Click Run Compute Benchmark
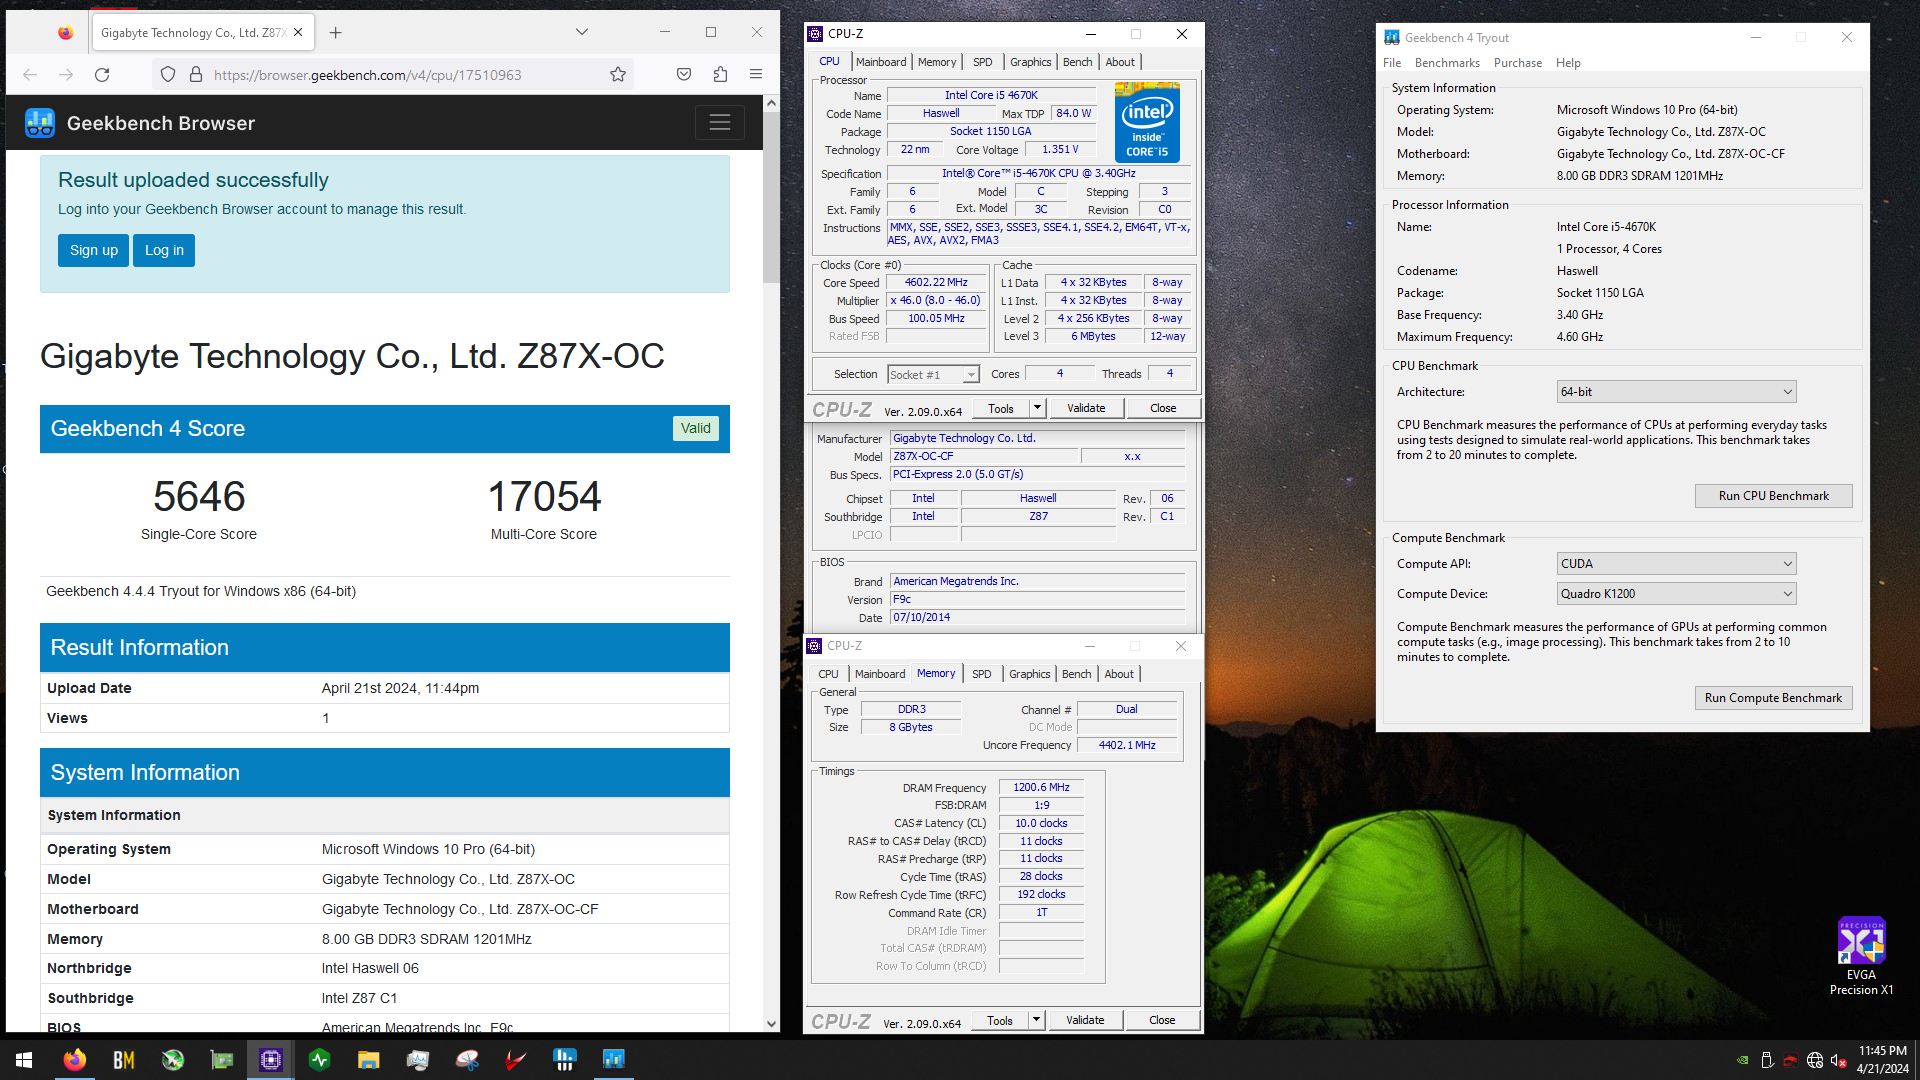Screen dimensions: 1920x1080 click(1773, 698)
